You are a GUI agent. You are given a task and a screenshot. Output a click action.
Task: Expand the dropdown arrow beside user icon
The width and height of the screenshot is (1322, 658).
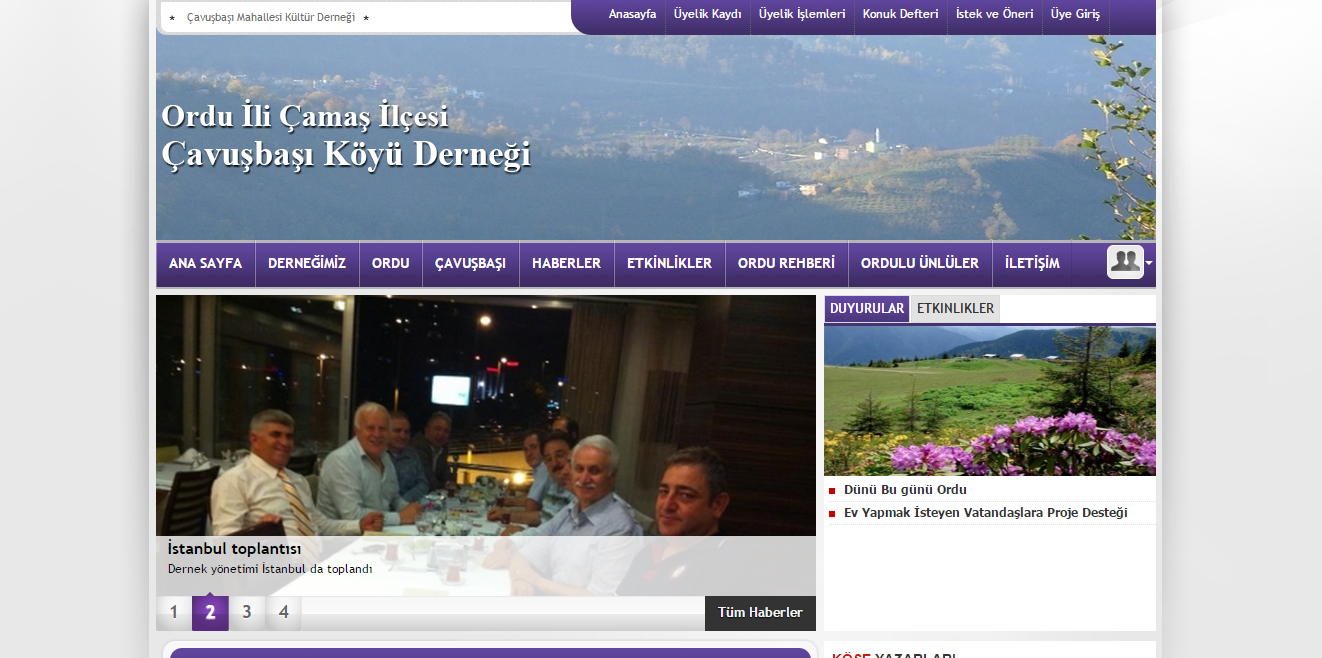click(1149, 263)
